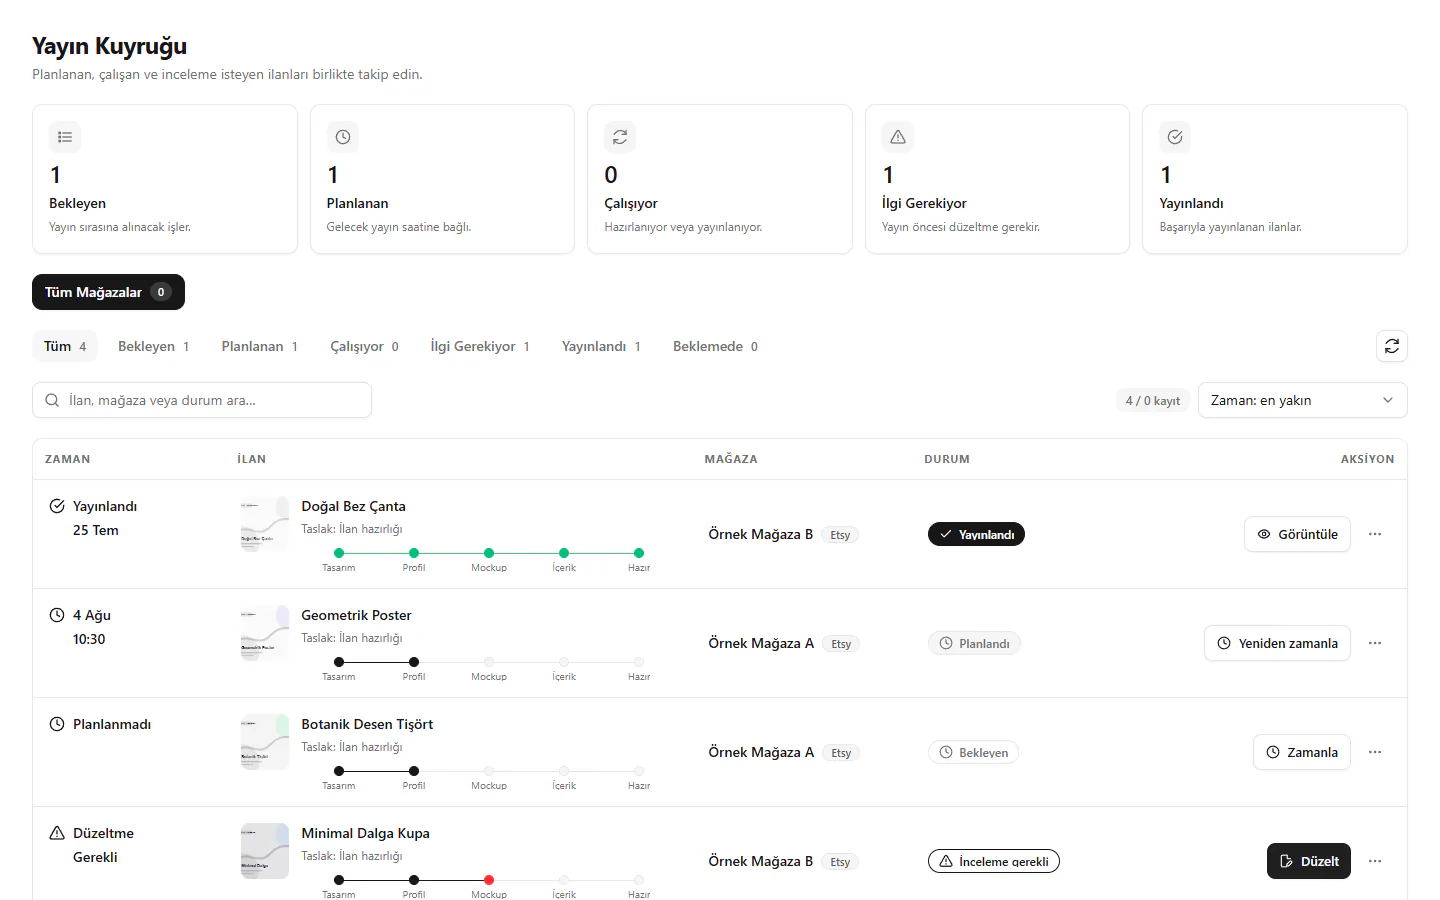
Task: Open the Minimal Dalga Kupa thumbnail
Action: 265,852
